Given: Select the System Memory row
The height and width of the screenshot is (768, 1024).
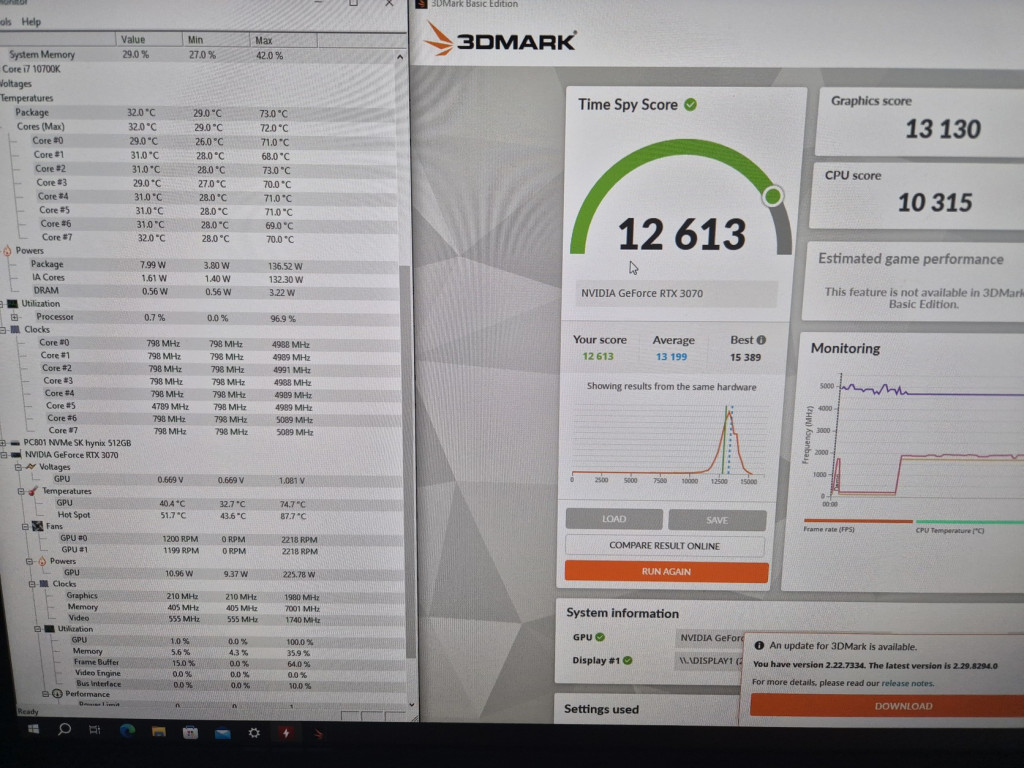Looking at the screenshot, I should tap(199, 55).
